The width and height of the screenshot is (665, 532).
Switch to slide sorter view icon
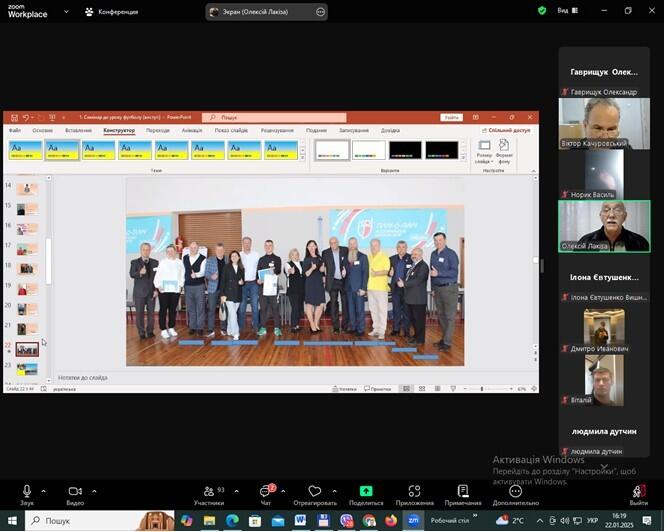(x=422, y=389)
